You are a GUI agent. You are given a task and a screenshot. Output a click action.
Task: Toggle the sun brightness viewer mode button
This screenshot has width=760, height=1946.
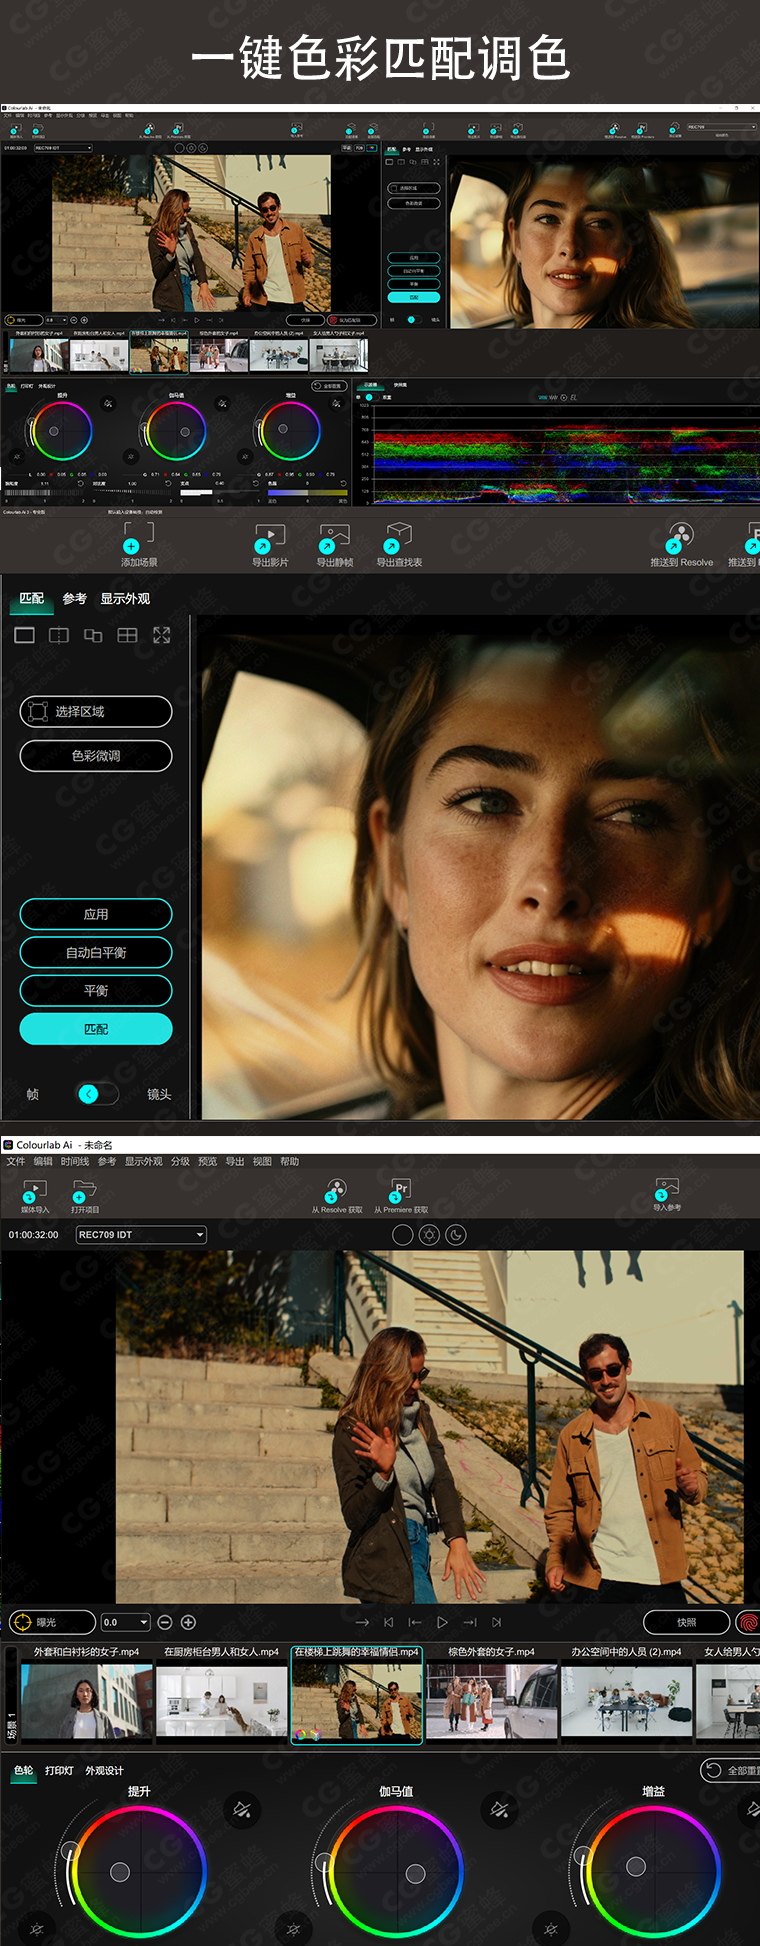click(429, 1235)
